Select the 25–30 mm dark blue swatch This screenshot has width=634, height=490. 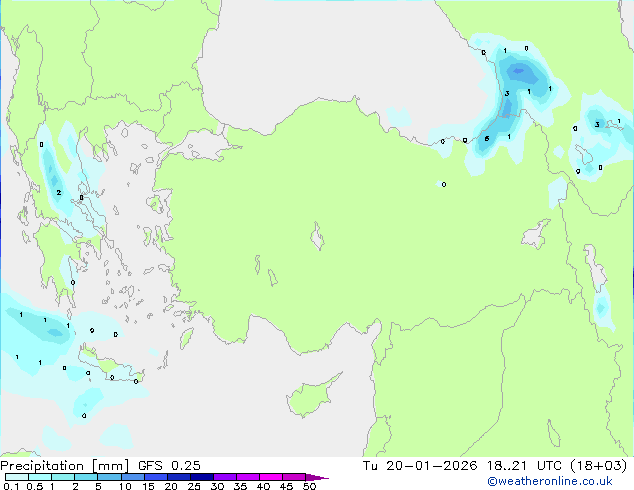(201, 477)
